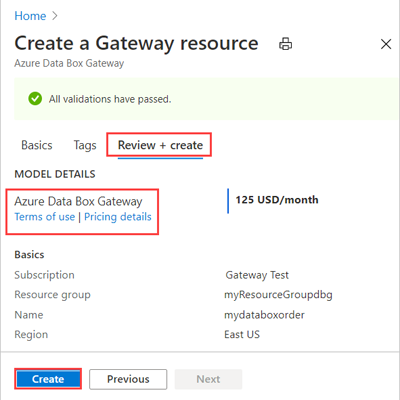Click the Basics section heading

[29, 255]
